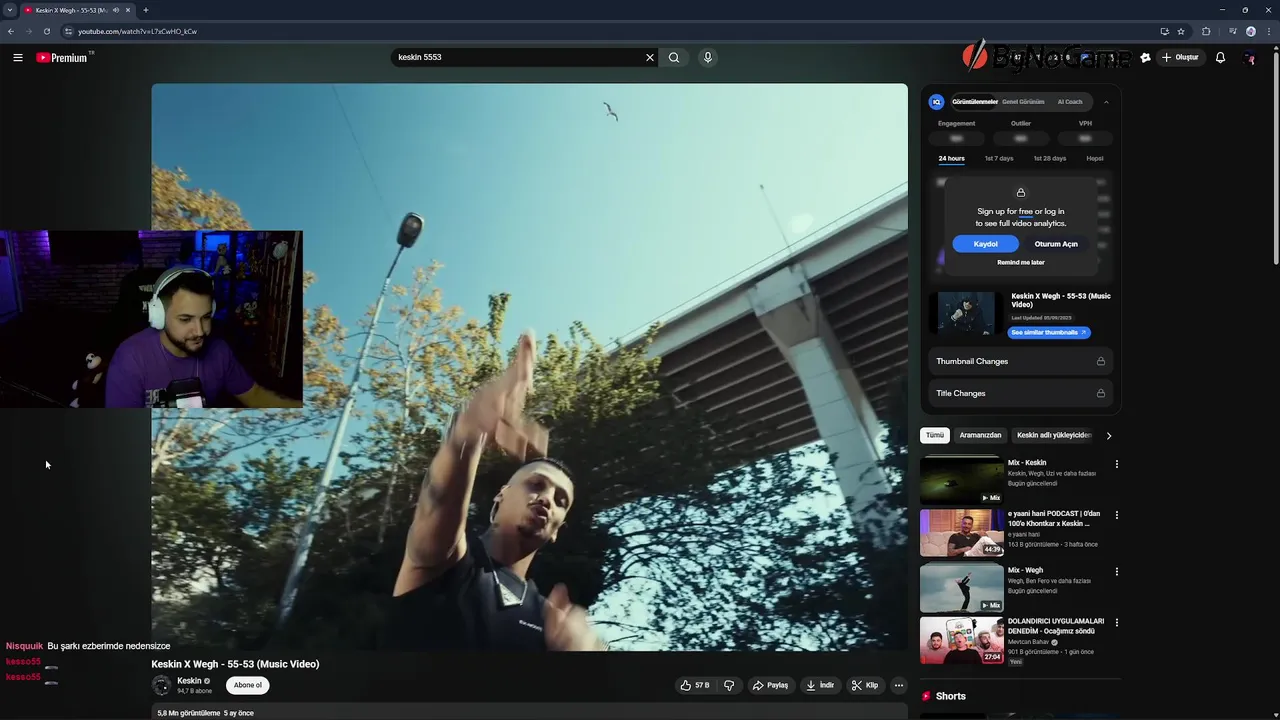Click the main video player to pause
Screen dimensions: 1280x720
529,367
